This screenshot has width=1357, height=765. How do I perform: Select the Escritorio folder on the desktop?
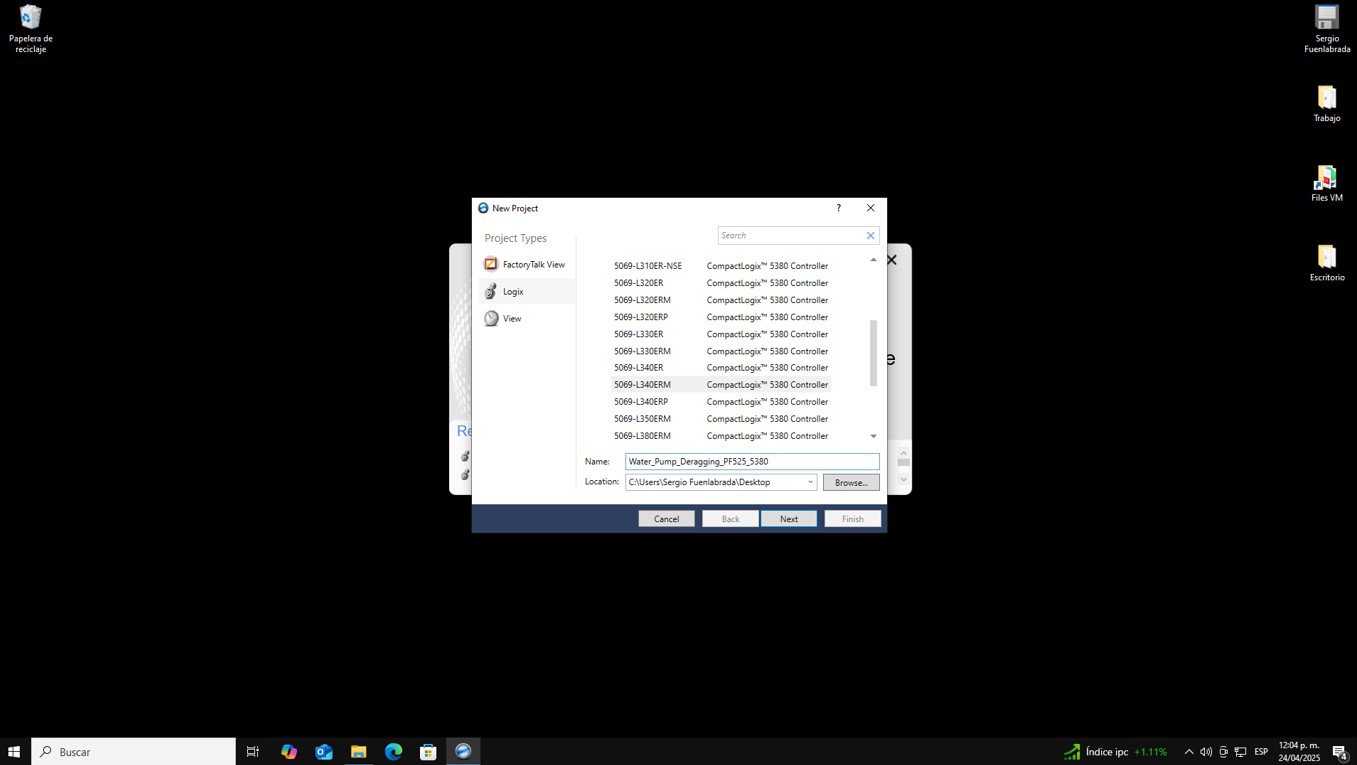click(1327, 263)
